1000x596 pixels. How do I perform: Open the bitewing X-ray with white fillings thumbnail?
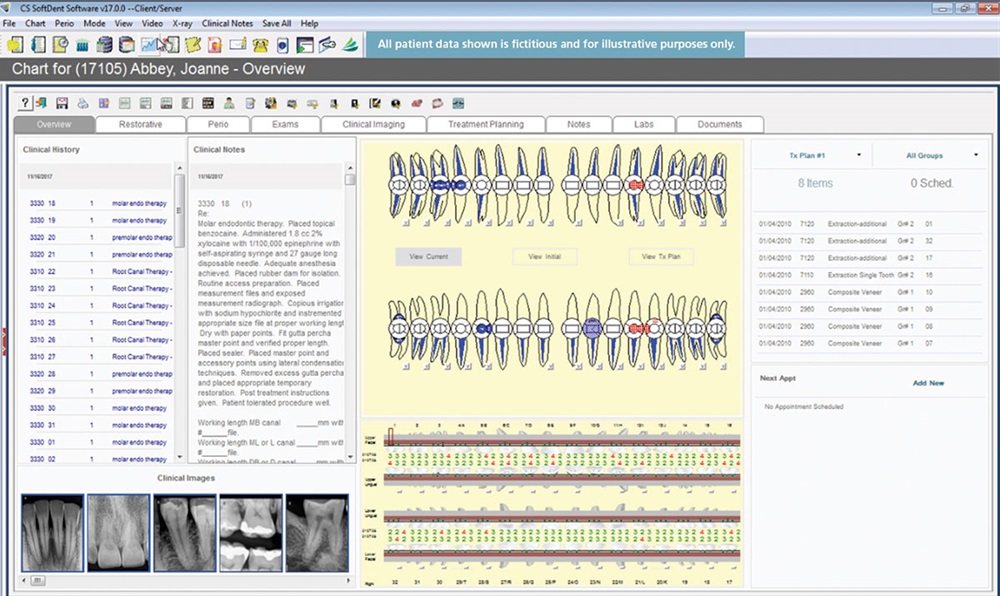pyautogui.click(x=251, y=533)
